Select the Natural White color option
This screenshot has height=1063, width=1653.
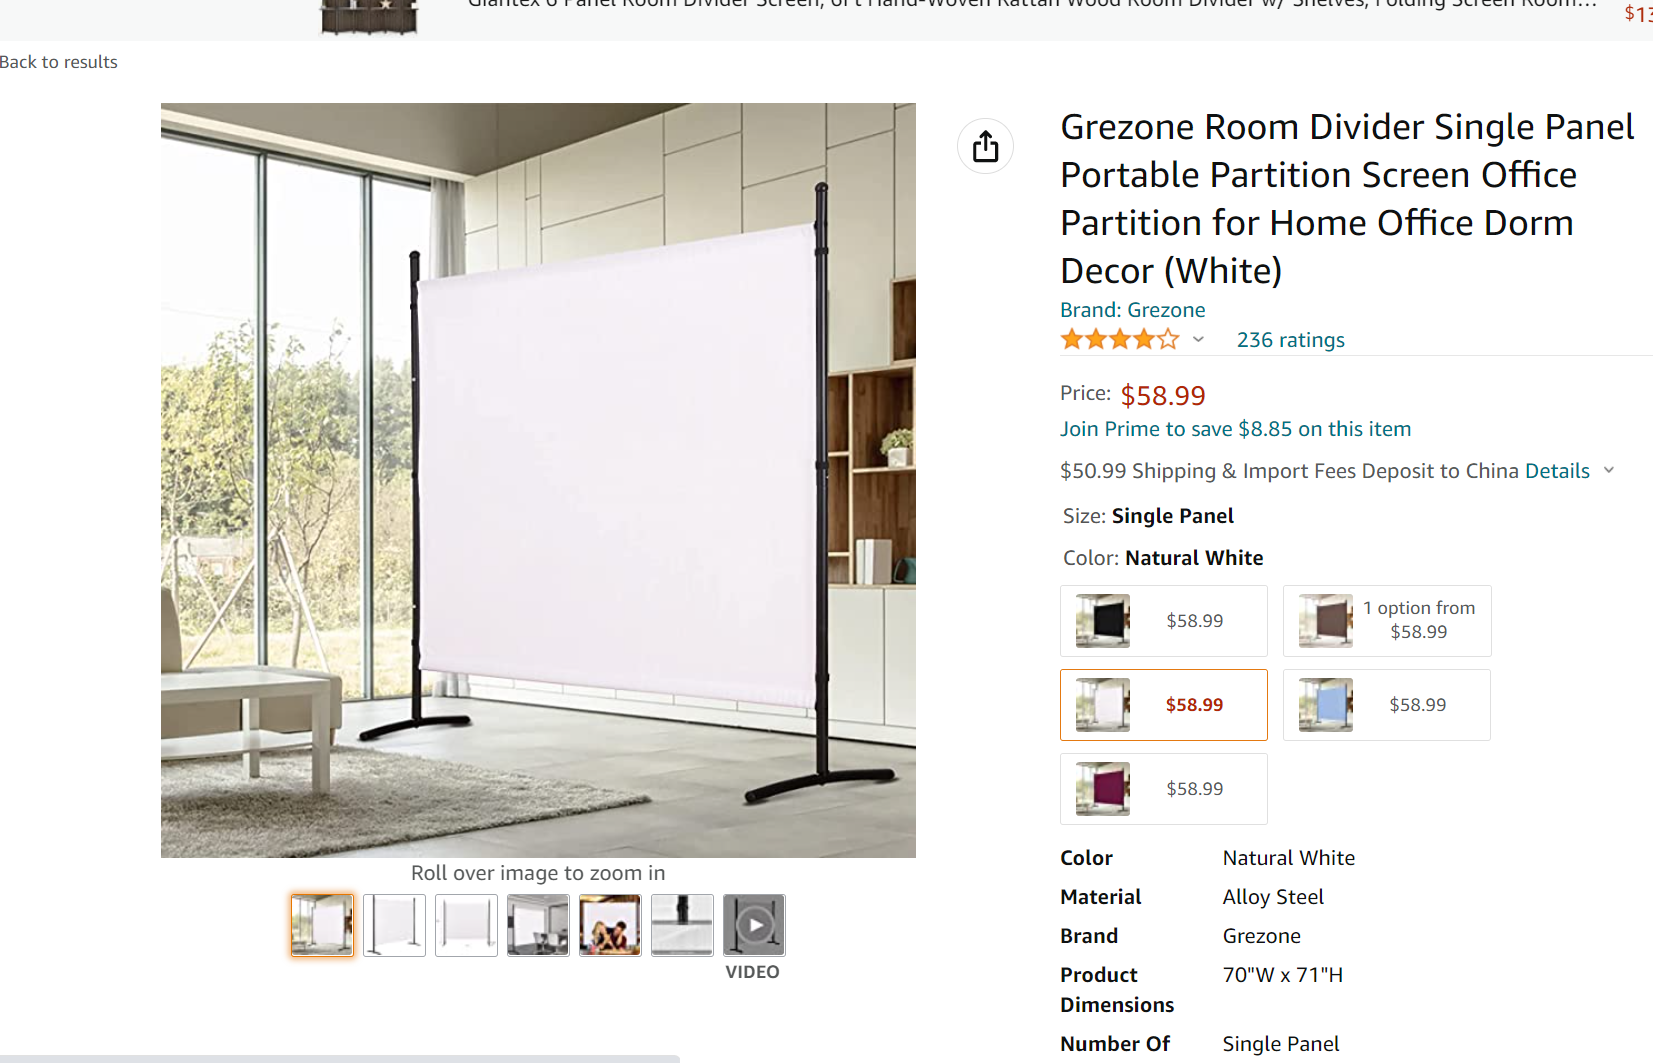(x=1164, y=705)
